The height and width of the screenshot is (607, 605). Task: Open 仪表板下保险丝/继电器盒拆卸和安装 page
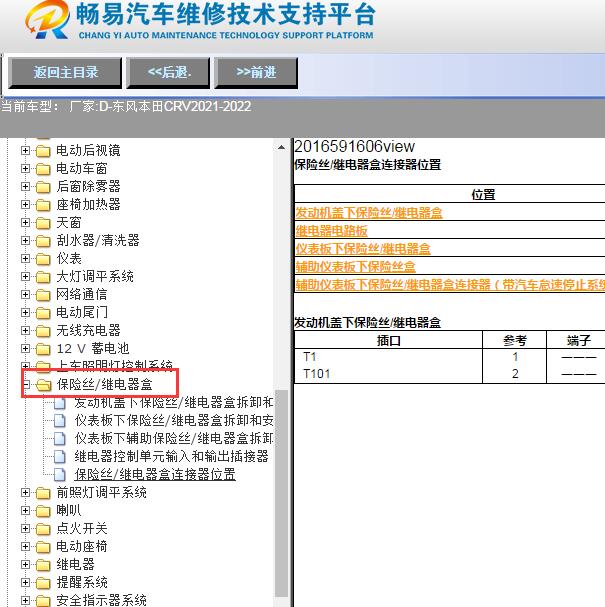click(174, 420)
